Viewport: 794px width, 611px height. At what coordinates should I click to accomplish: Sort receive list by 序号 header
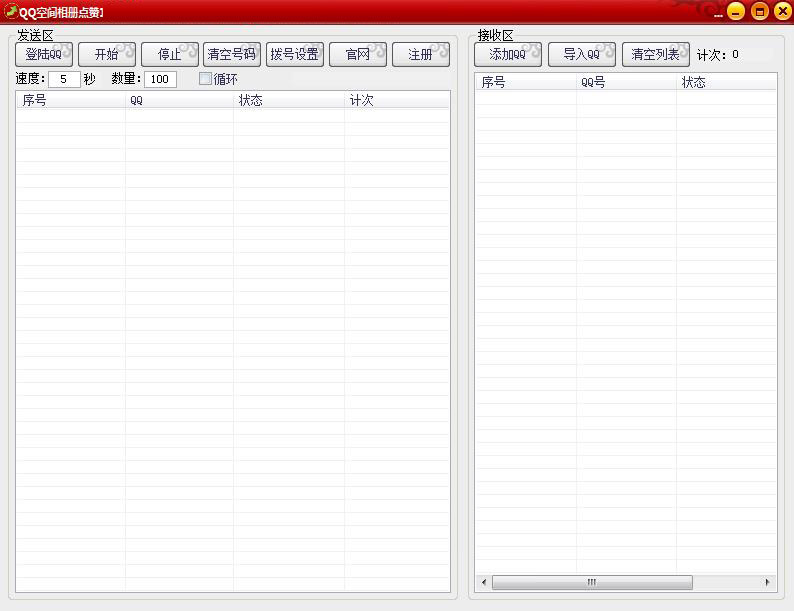[526, 82]
